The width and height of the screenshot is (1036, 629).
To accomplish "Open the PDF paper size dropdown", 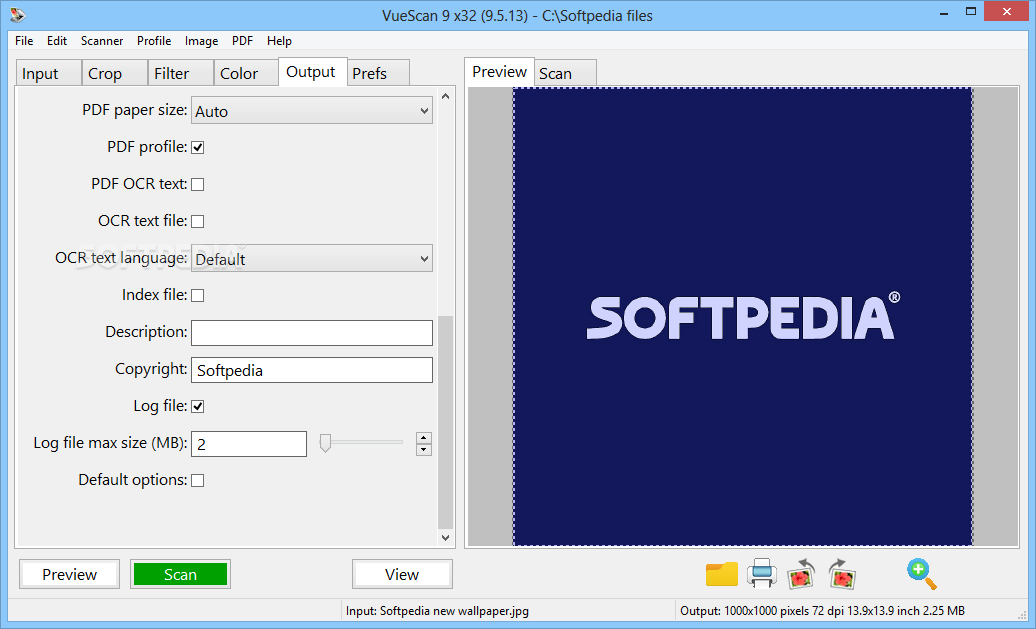I will click(x=312, y=111).
